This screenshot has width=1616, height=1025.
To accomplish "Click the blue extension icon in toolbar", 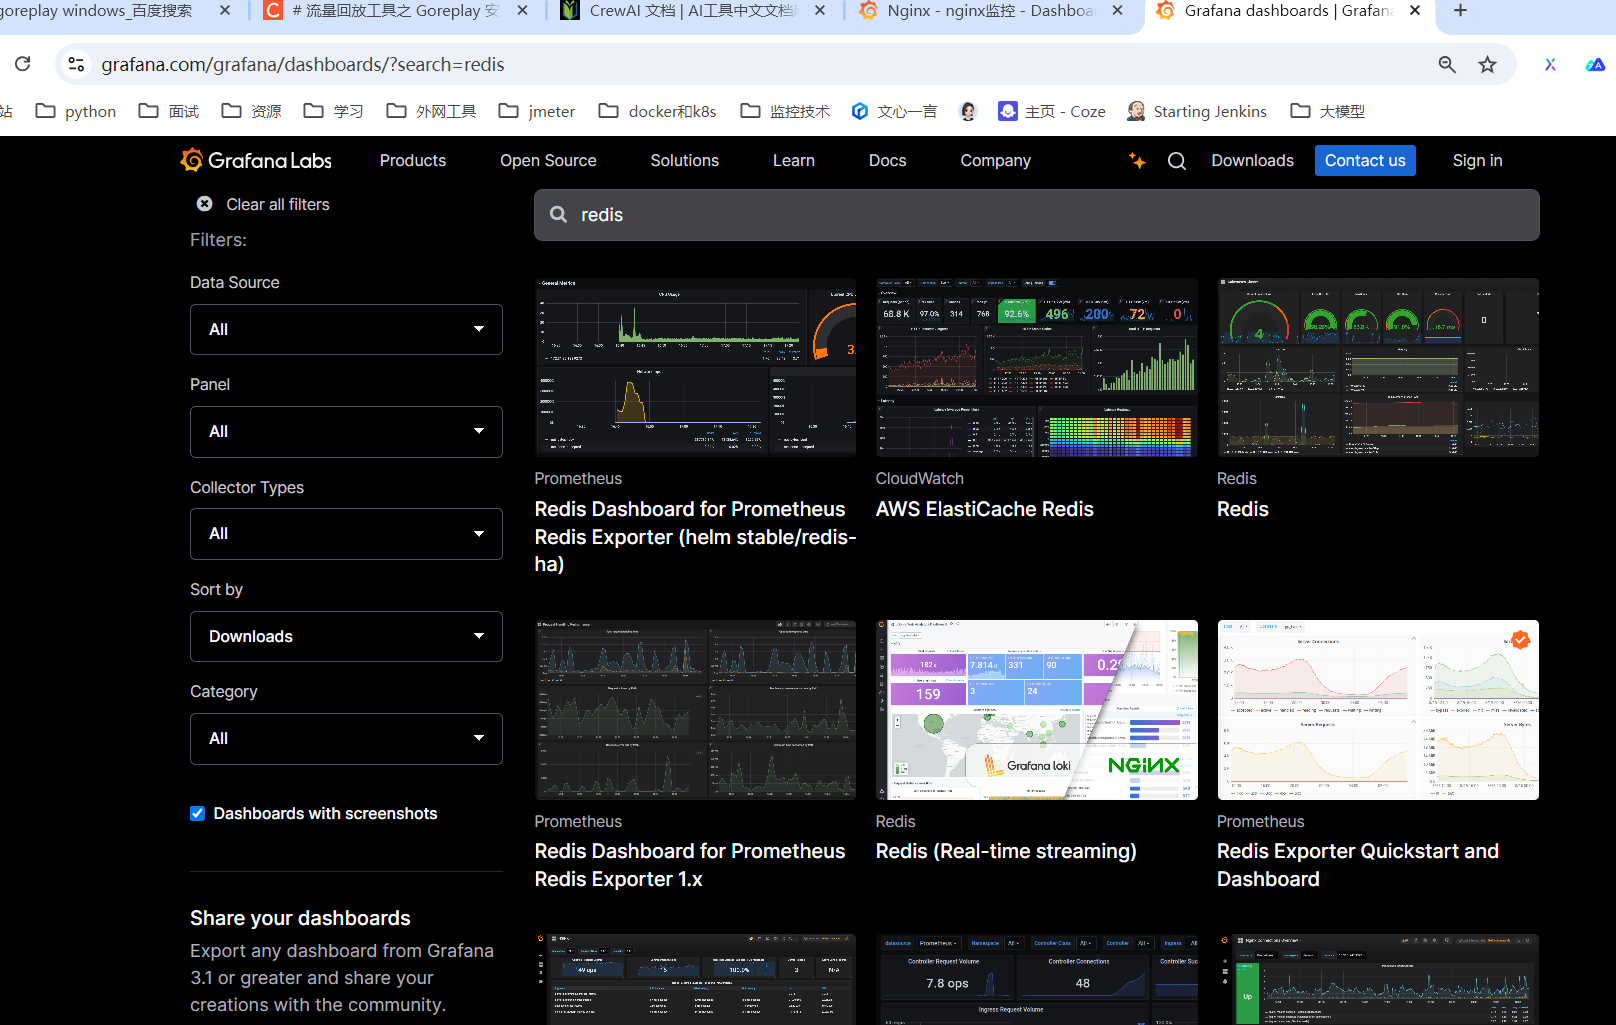I will click(1595, 64).
